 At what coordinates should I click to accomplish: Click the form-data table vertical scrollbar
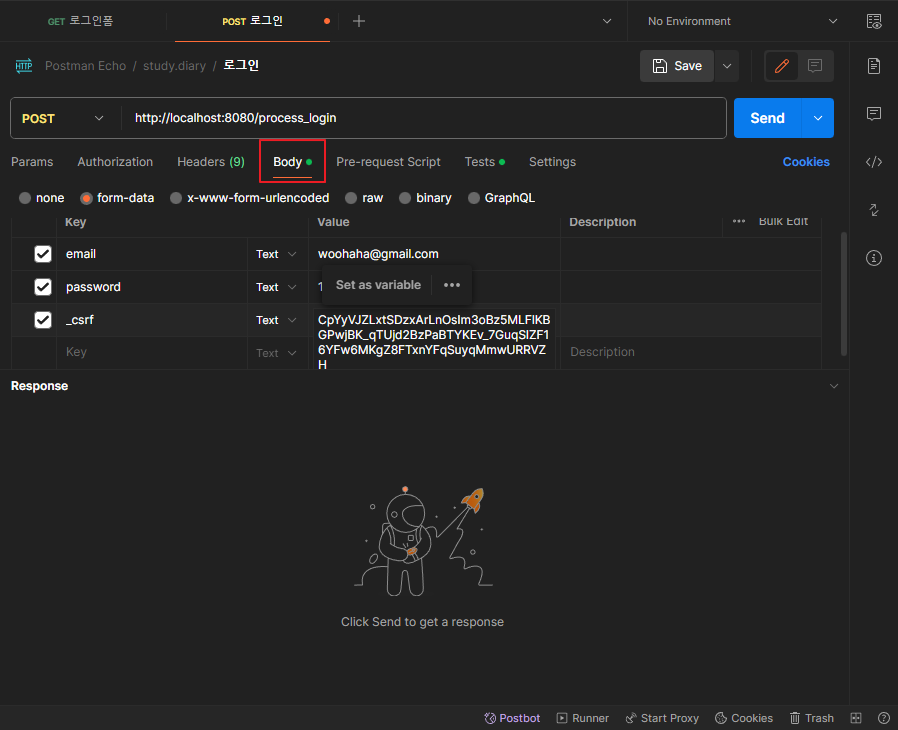tap(844, 294)
